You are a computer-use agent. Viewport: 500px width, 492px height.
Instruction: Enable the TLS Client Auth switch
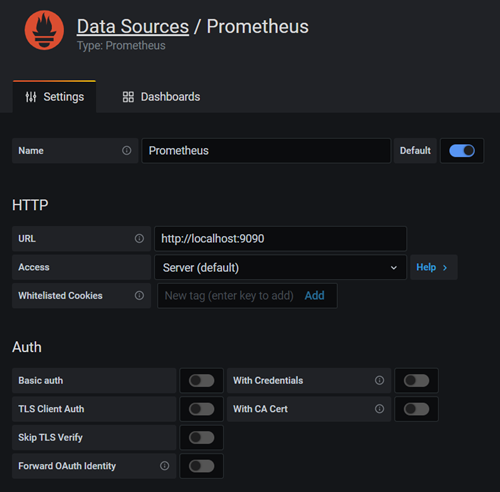pyautogui.click(x=201, y=409)
